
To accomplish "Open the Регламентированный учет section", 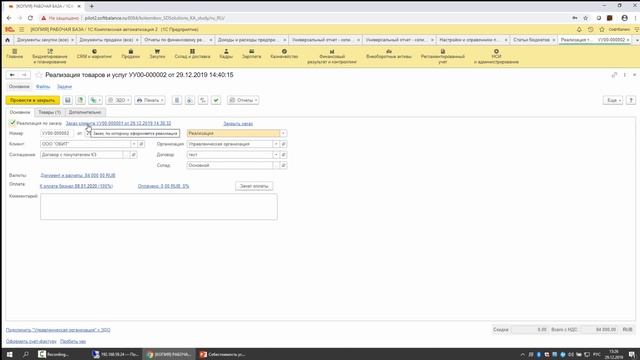I will 443,56.
